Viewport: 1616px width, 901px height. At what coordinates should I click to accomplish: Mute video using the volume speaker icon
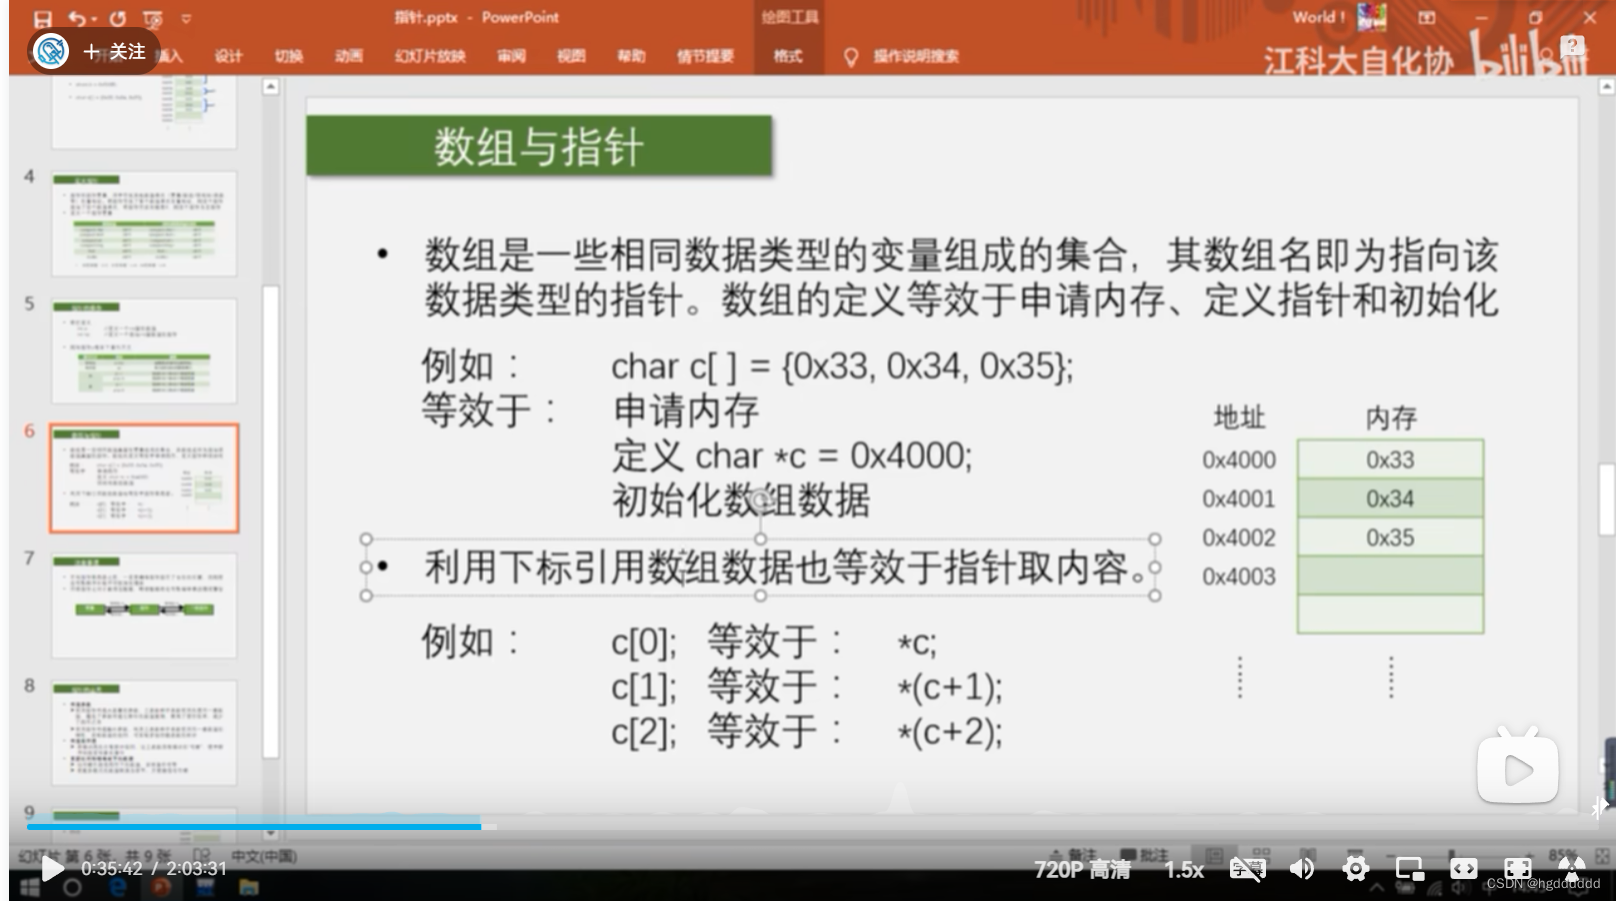(x=1302, y=869)
